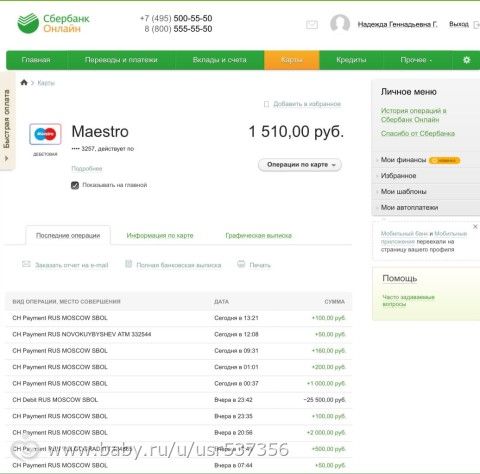Image resolution: width=480 pixels, height=474 pixels.
Task: Open Переводы и платежи menu item
Action: (x=121, y=60)
